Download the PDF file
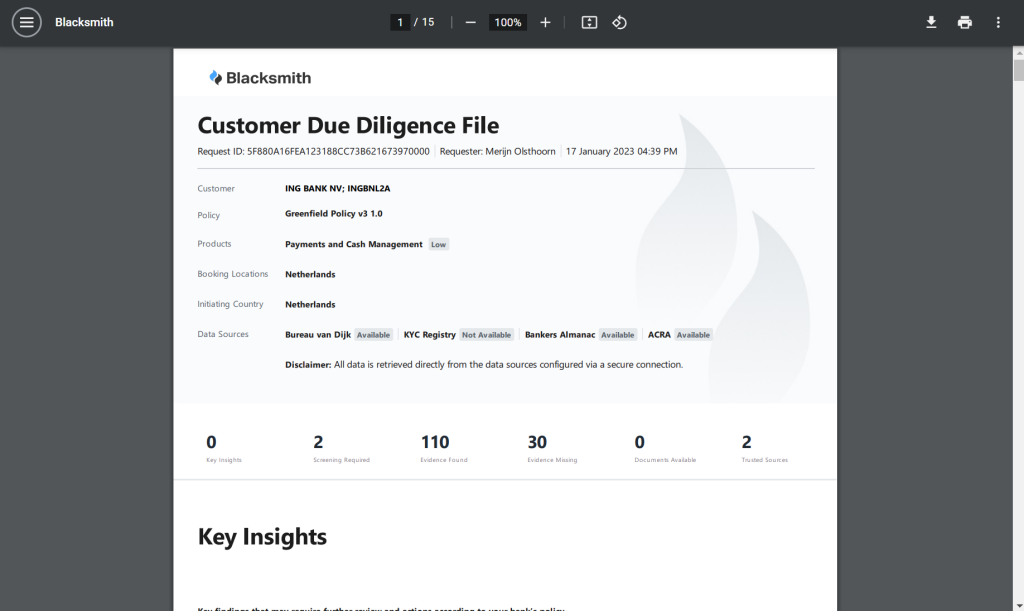Screen dimensions: 1024x611 coord(931,22)
